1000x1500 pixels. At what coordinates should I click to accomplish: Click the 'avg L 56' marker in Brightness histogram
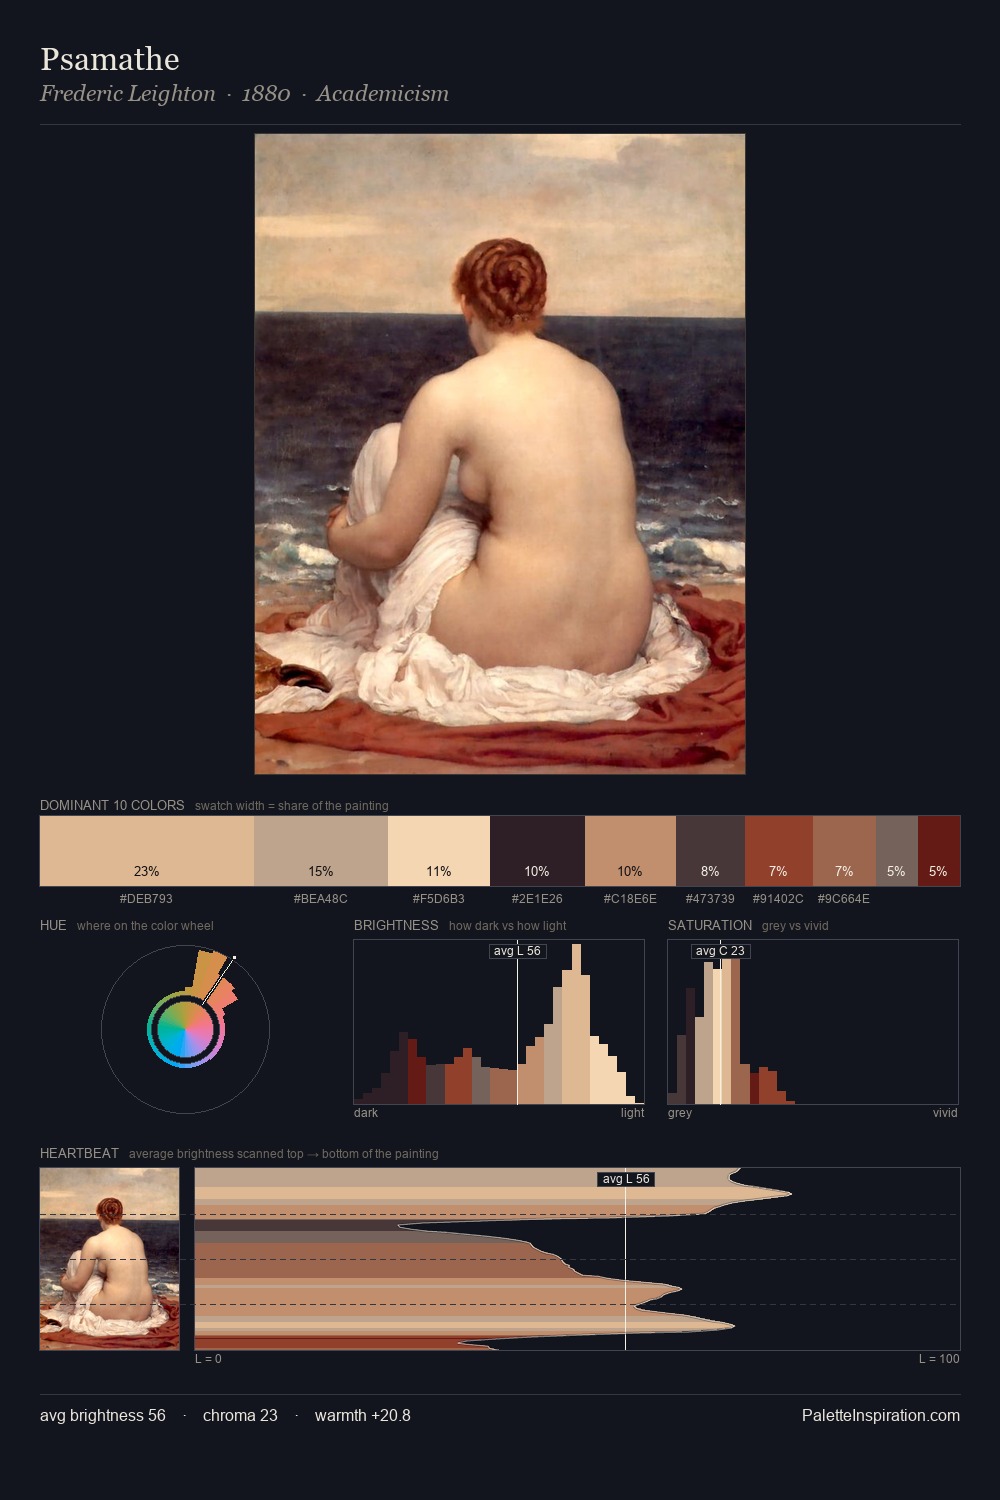click(518, 951)
